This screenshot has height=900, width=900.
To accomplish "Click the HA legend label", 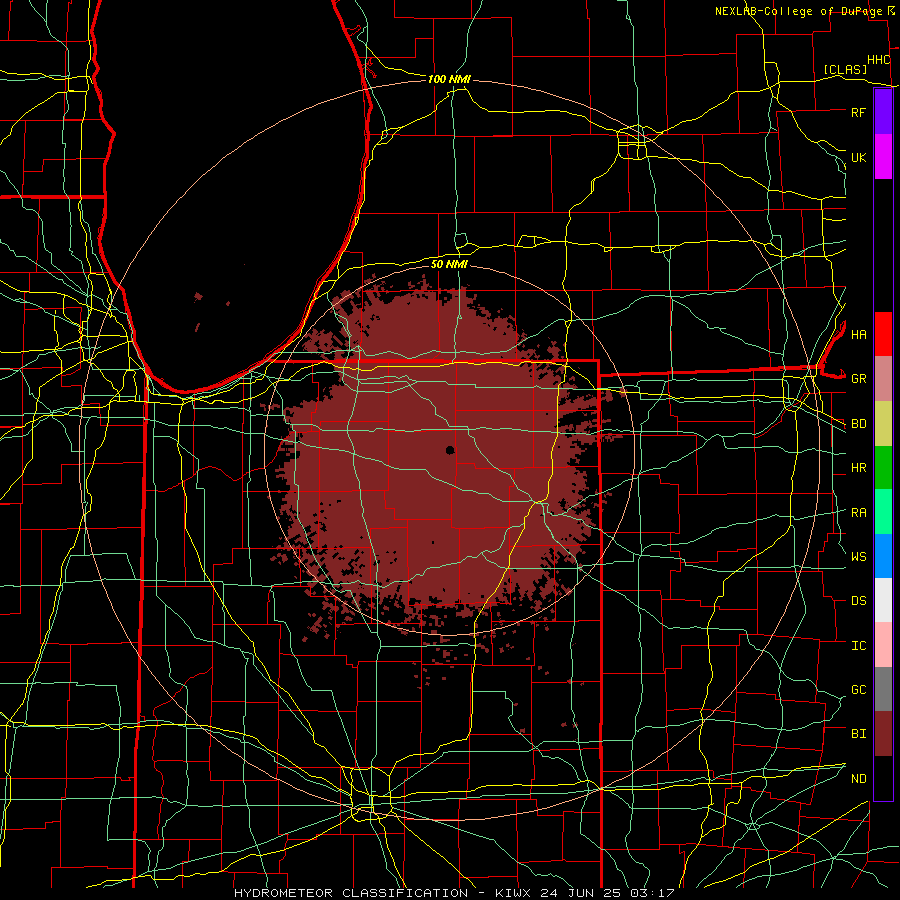I will point(858,334).
